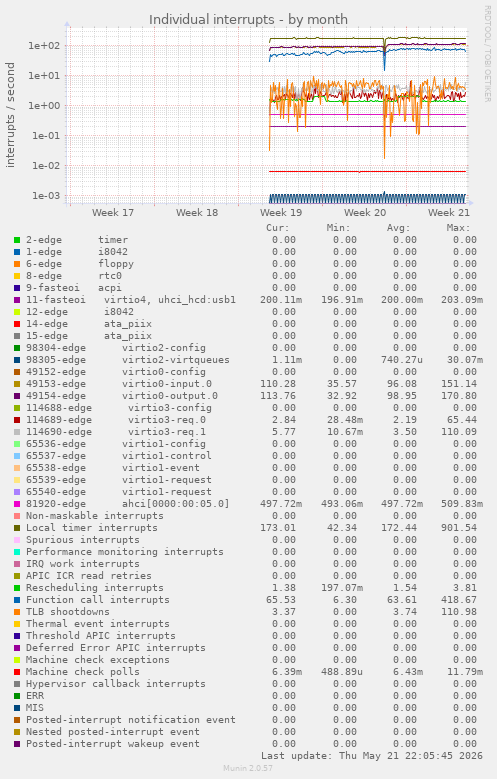Click the Rescheduling interrupts legend label
The height and width of the screenshot is (779, 497).
(94, 588)
